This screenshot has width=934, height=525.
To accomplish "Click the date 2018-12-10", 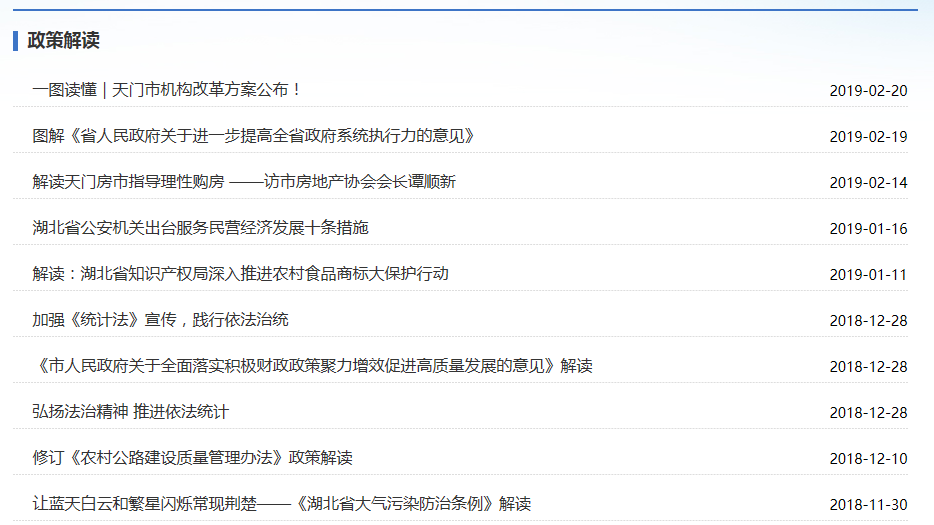I will click(x=868, y=459).
